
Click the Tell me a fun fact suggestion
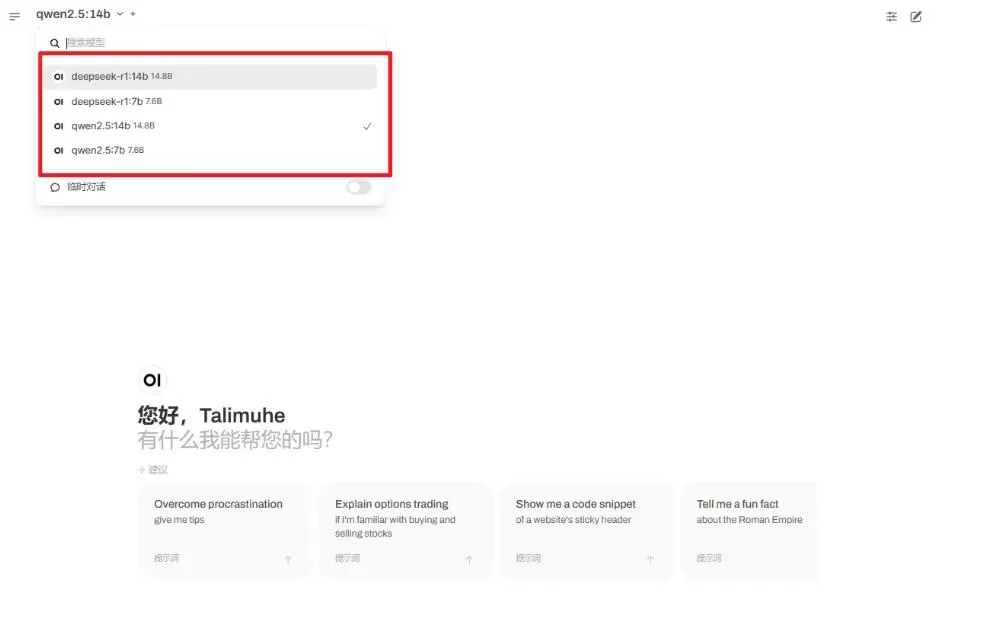(x=748, y=531)
